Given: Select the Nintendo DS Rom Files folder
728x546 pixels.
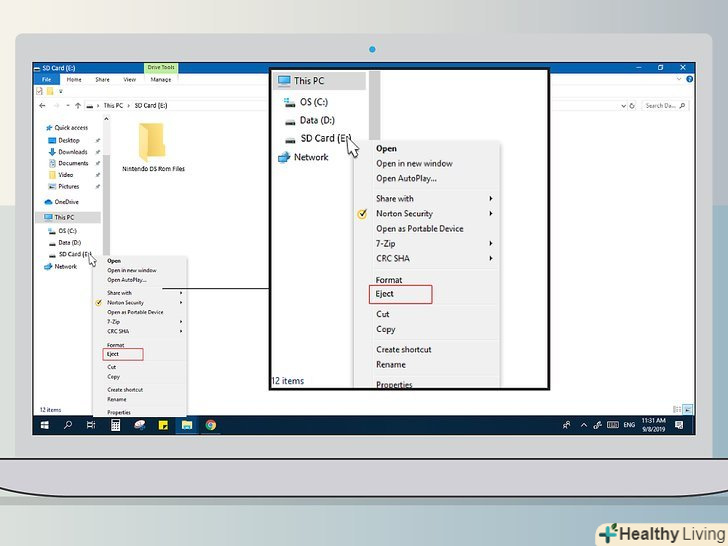Looking at the screenshot, I should click(x=153, y=147).
